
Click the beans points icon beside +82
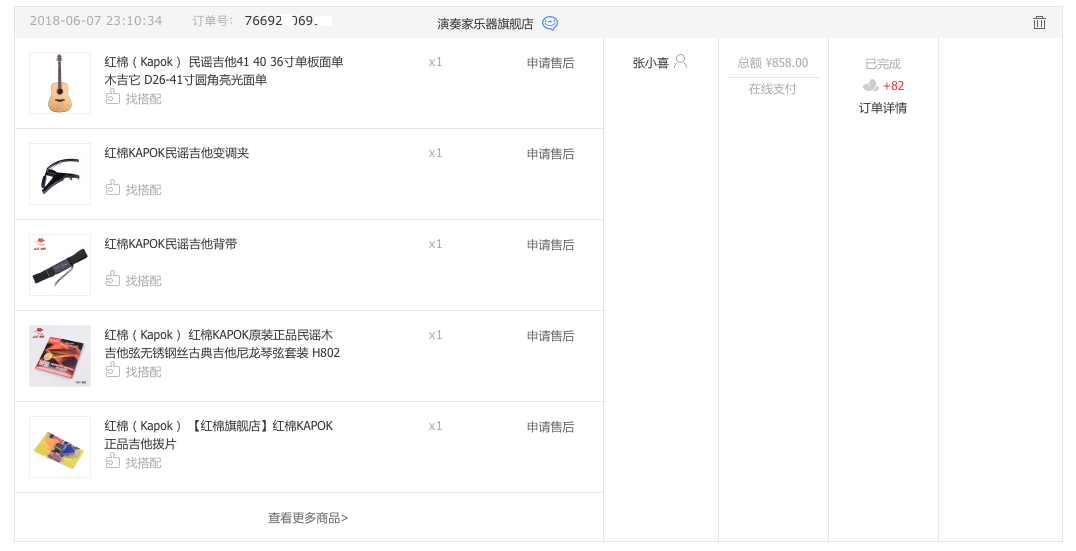pos(871,86)
